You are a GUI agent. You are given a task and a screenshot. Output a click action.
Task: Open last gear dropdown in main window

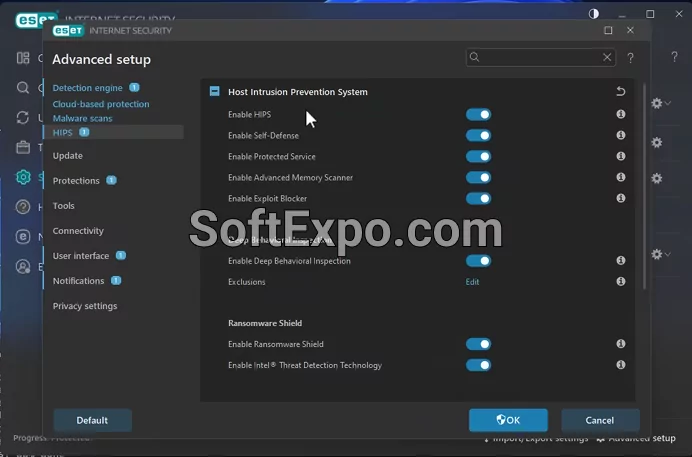(661, 255)
